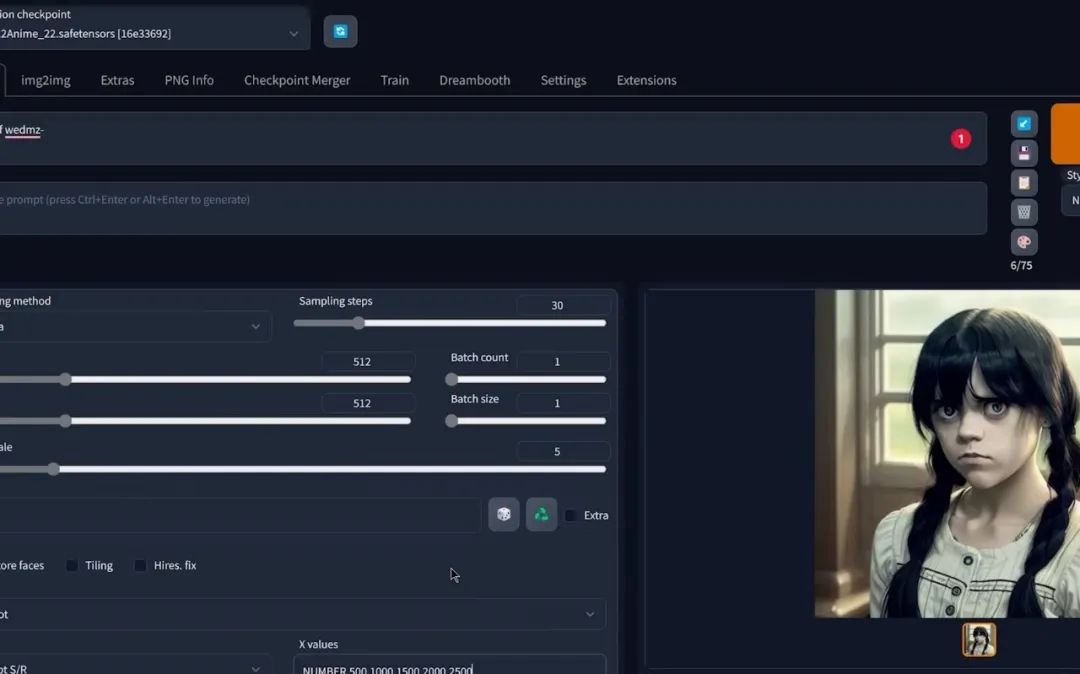
Task: Open the Dreambooth tab
Action: pyautogui.click(x=474, y=80)
